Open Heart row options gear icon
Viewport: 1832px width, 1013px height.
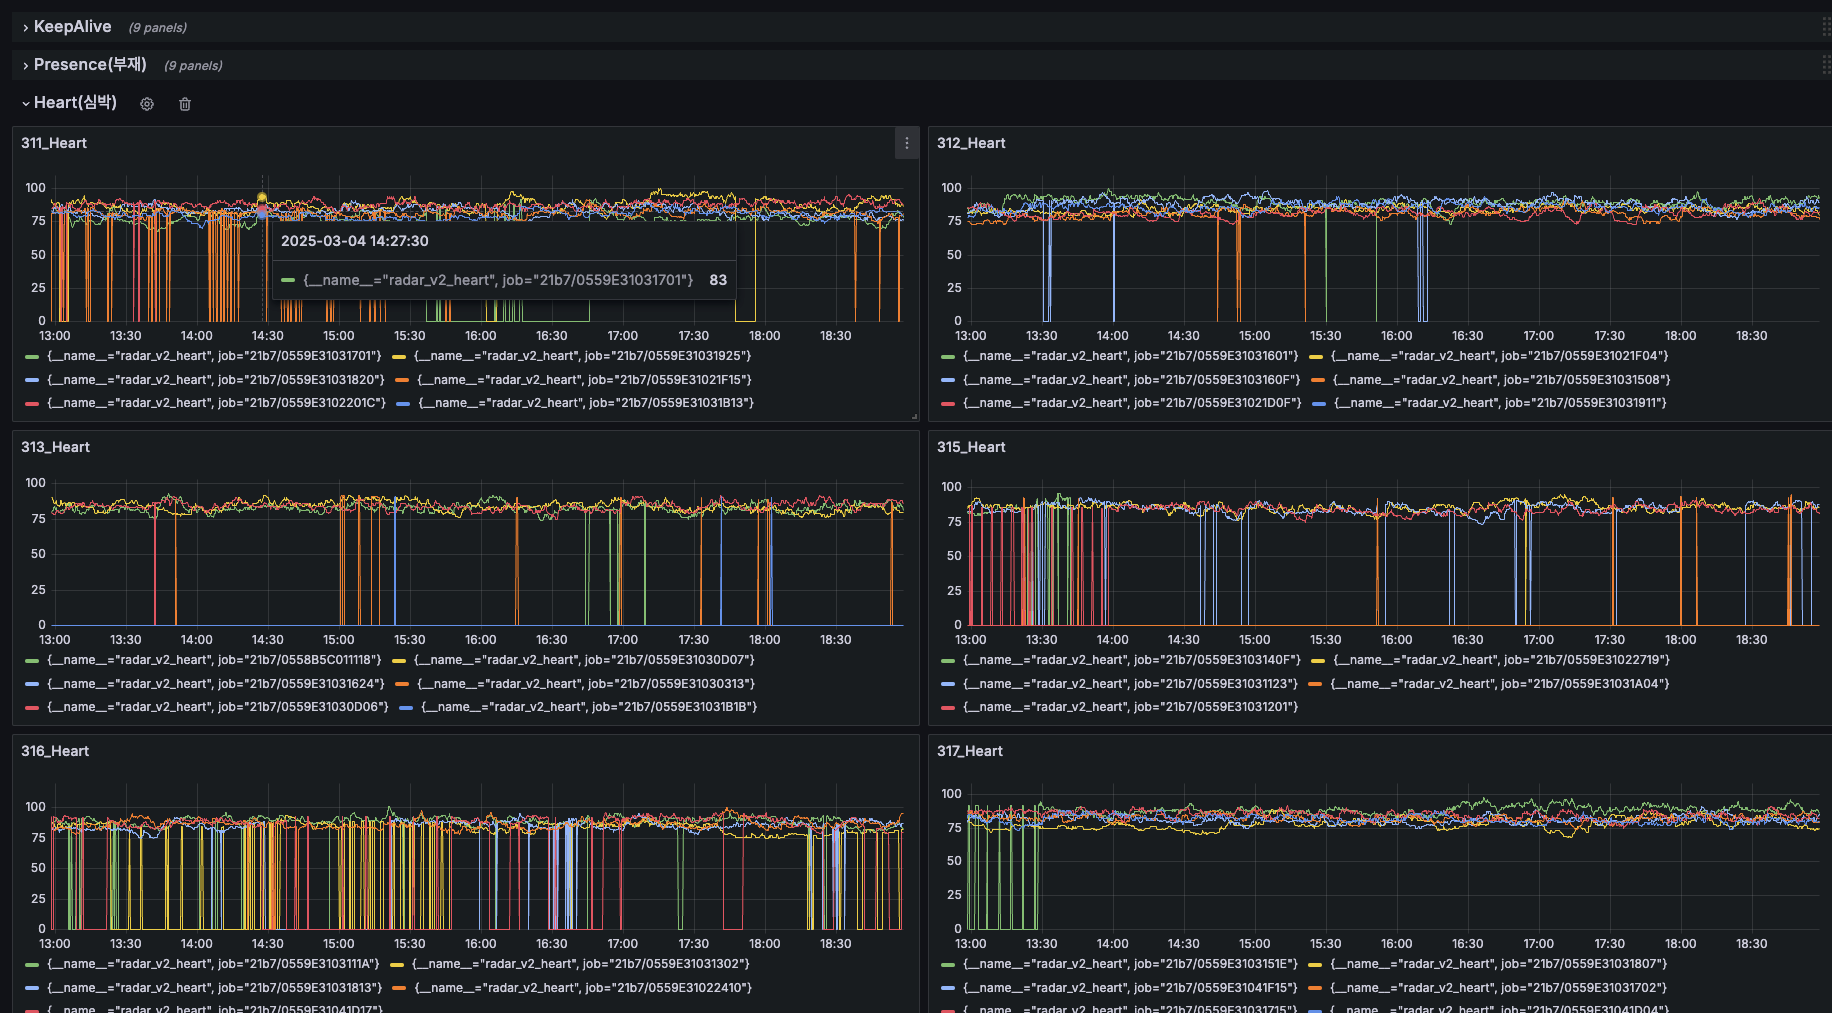[147, 104]
